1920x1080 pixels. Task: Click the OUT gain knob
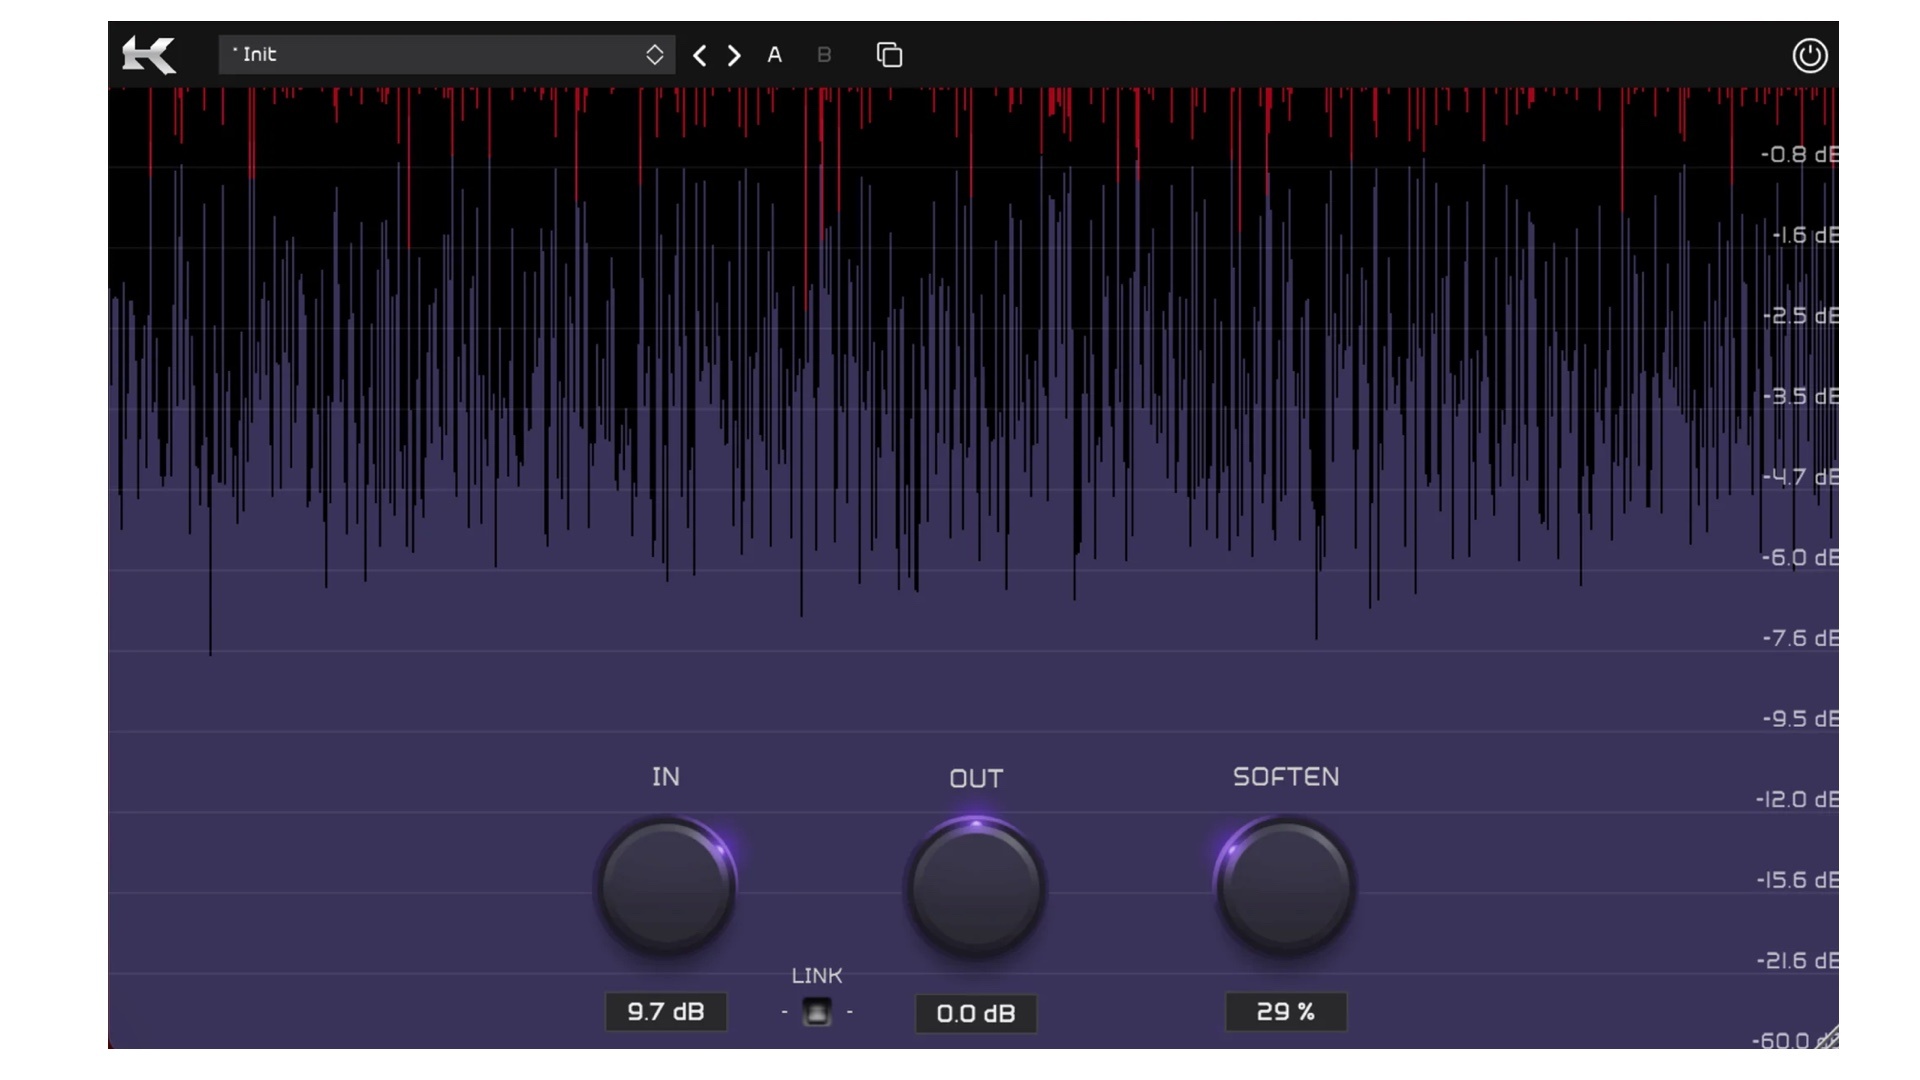976,888
